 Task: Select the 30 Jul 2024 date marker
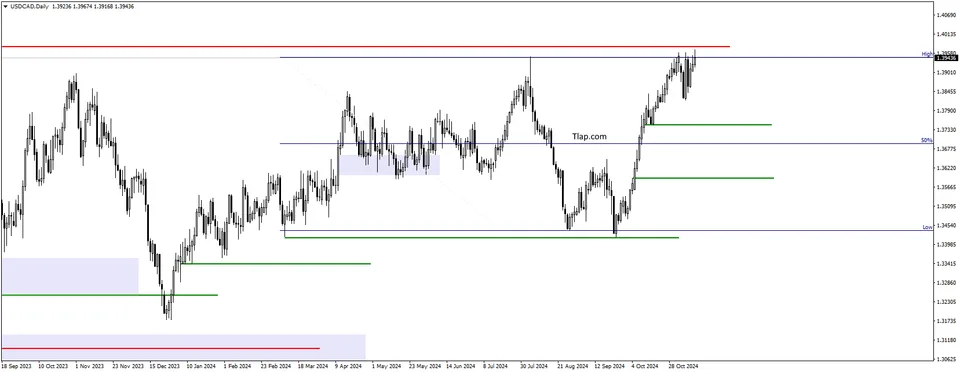(x=533, y=366)
